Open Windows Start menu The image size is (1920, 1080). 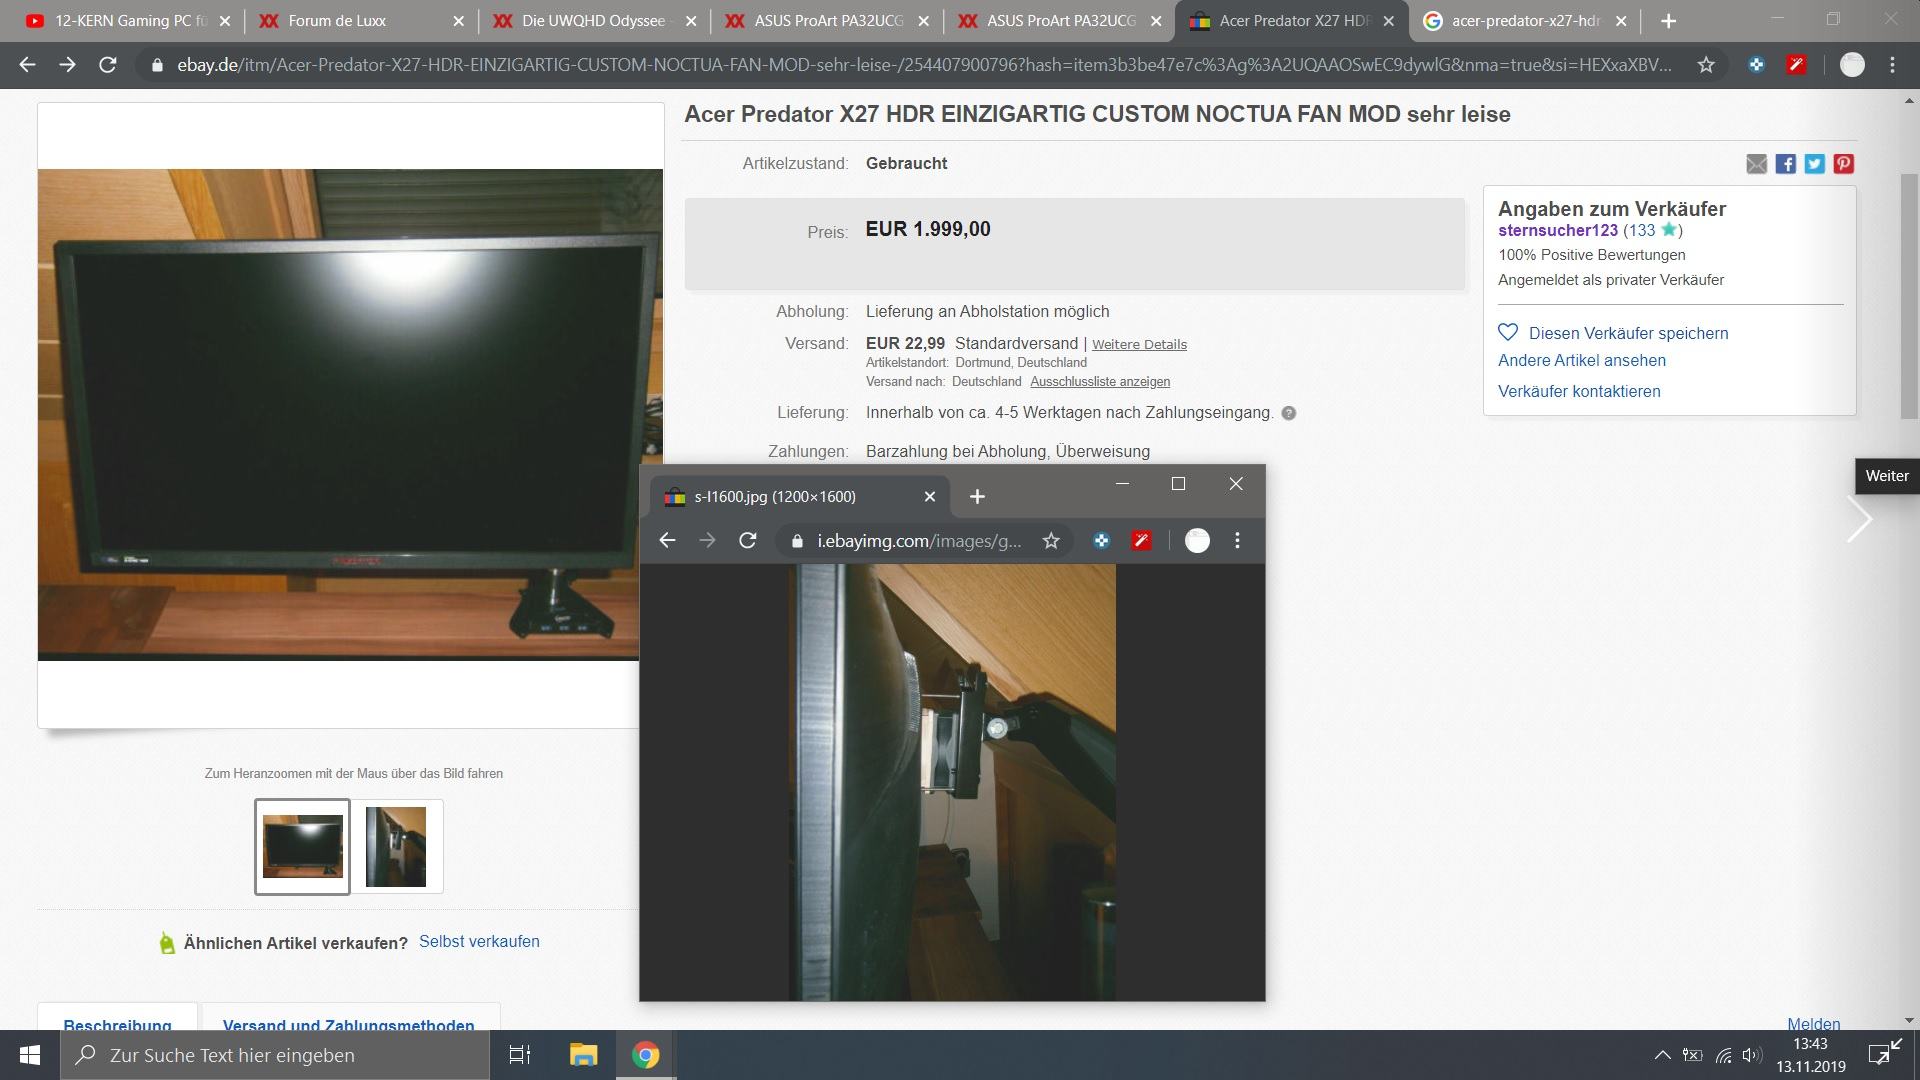pos(29,1055)
